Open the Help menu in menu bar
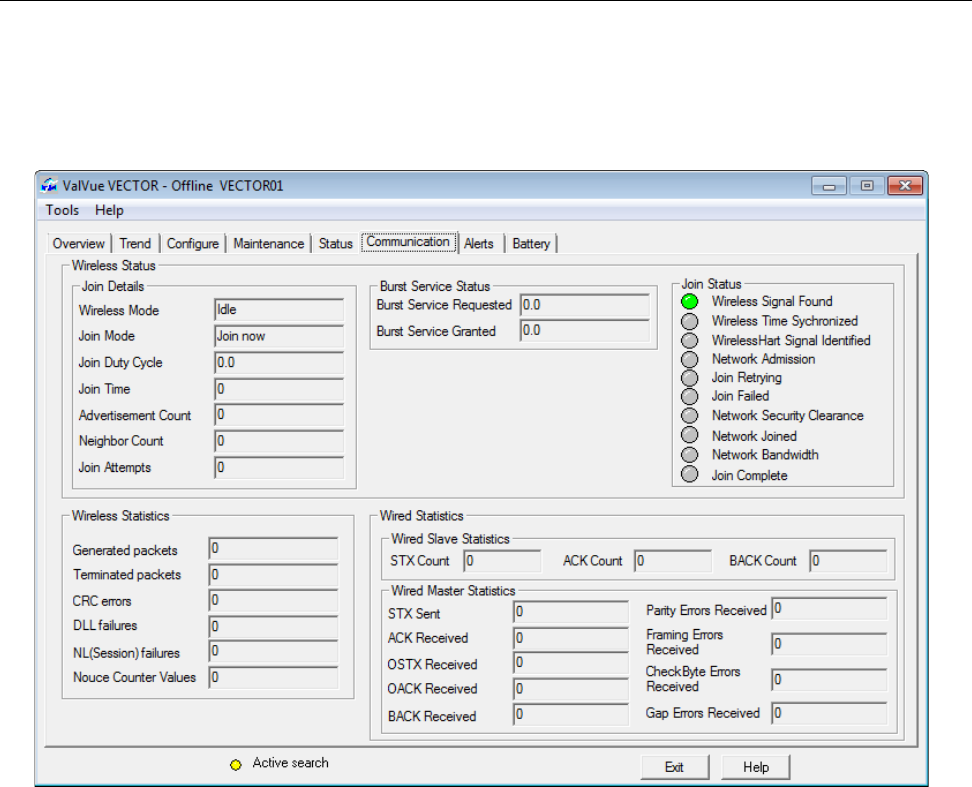The width and height of the screenshot is (972, 787). click(109, 210)
